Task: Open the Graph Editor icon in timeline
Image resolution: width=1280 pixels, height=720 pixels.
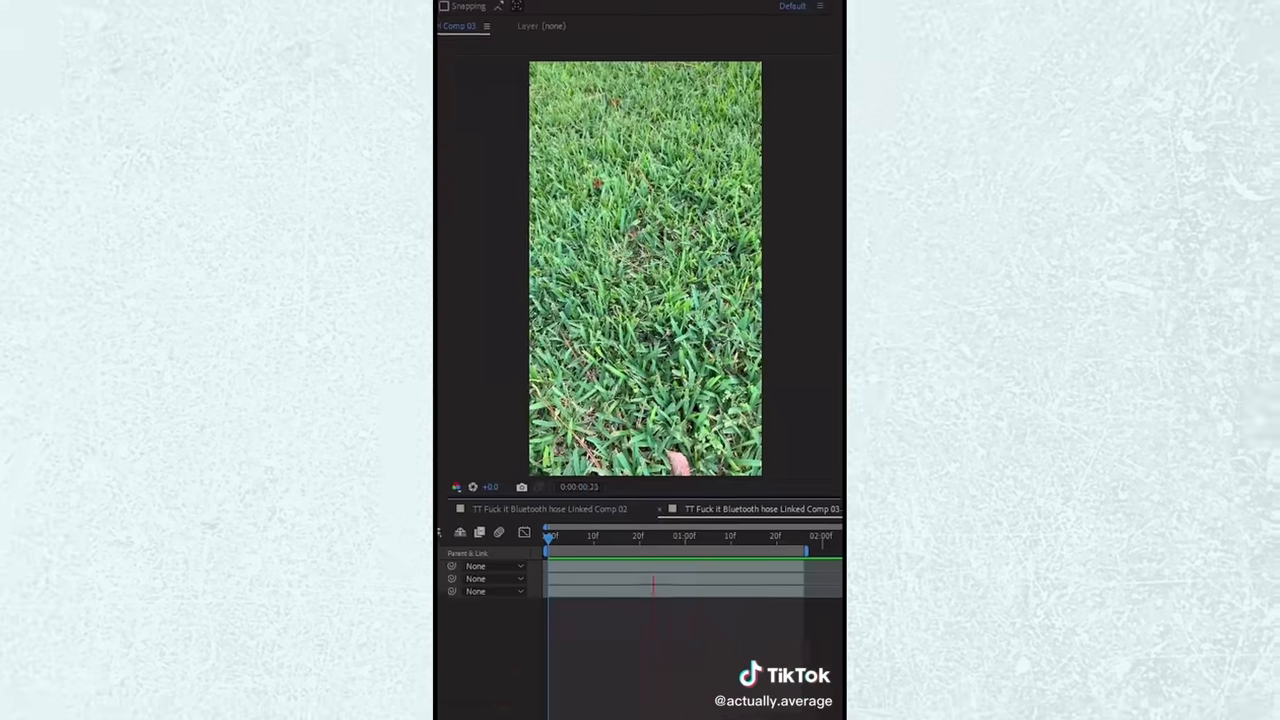Action: point(524,532)
